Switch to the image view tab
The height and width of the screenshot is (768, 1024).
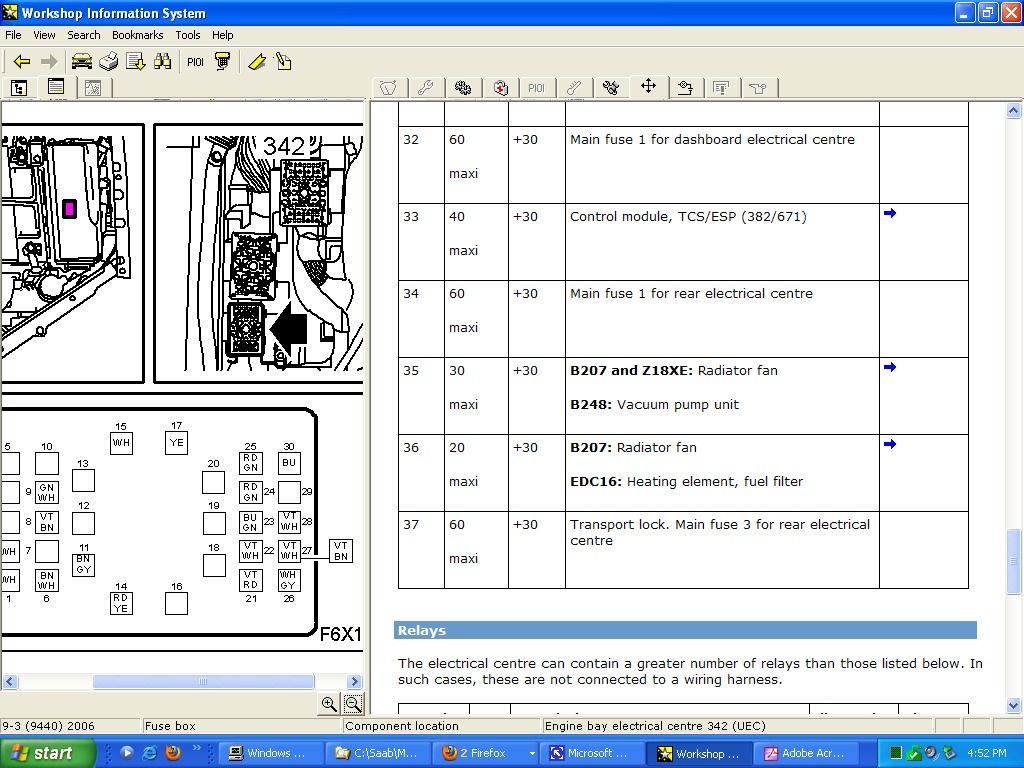[93, 88]
